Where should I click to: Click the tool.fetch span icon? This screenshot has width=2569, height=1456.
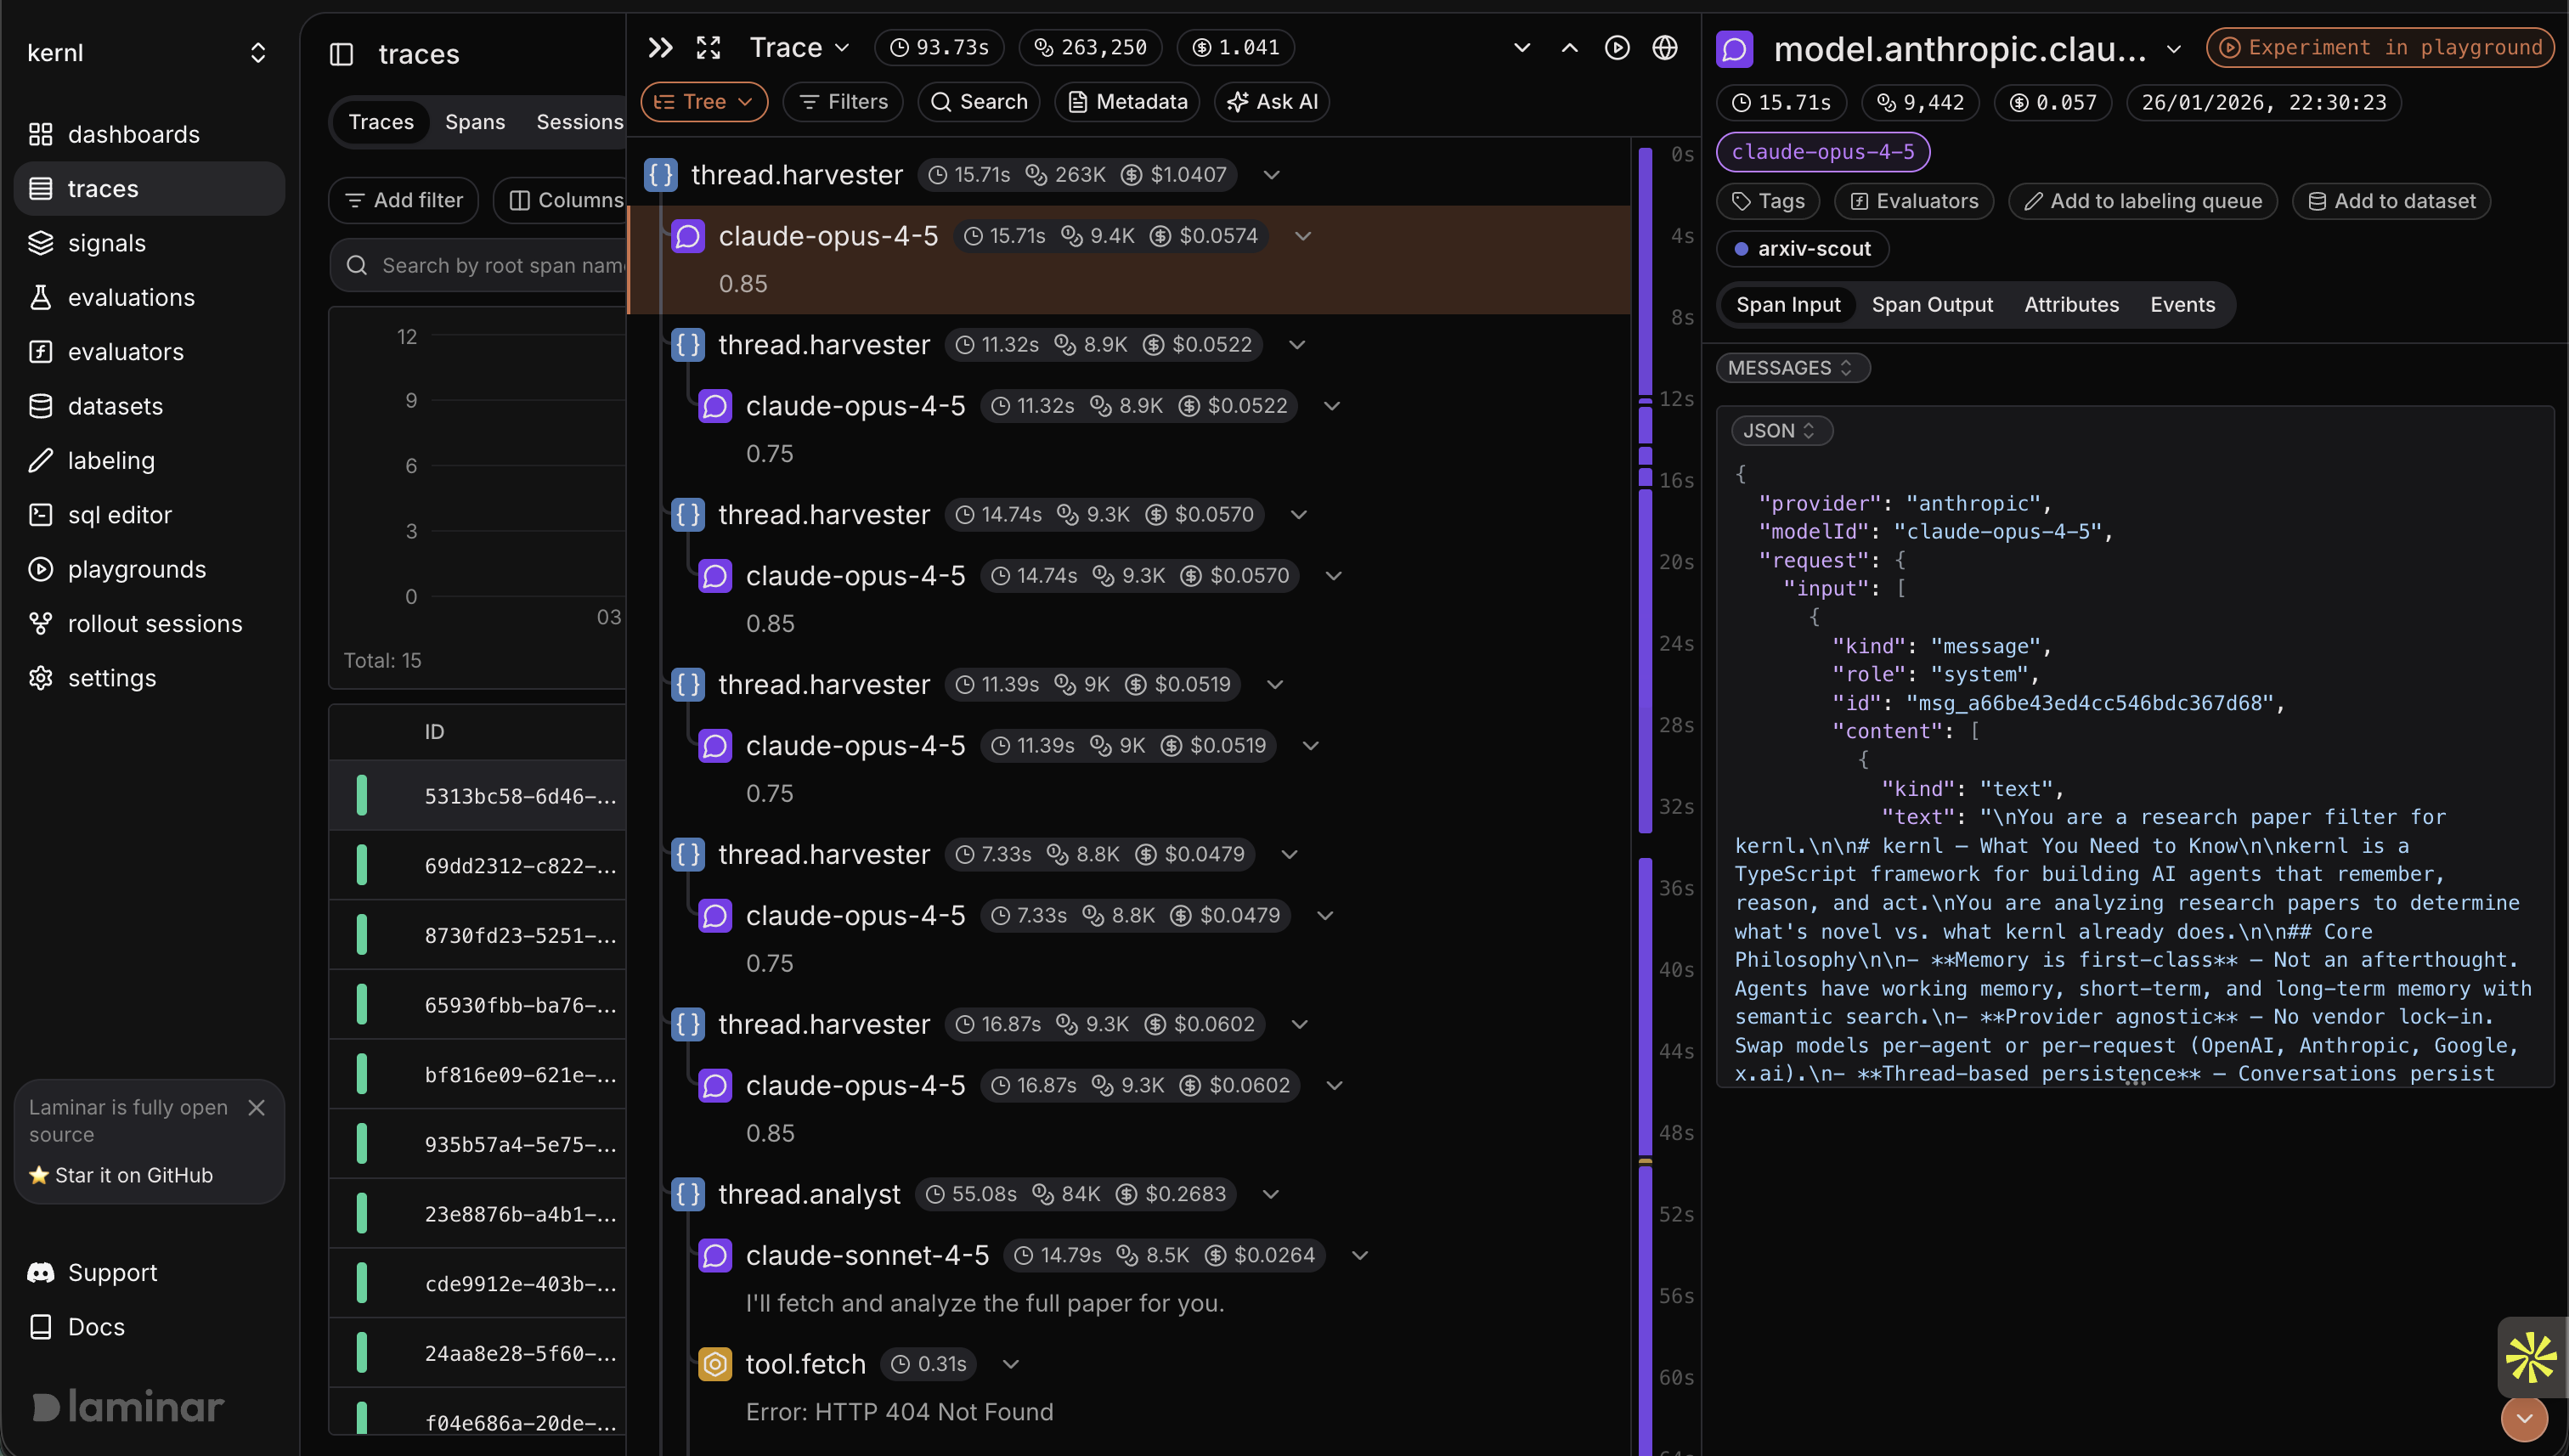click(x=714, y=1364)
